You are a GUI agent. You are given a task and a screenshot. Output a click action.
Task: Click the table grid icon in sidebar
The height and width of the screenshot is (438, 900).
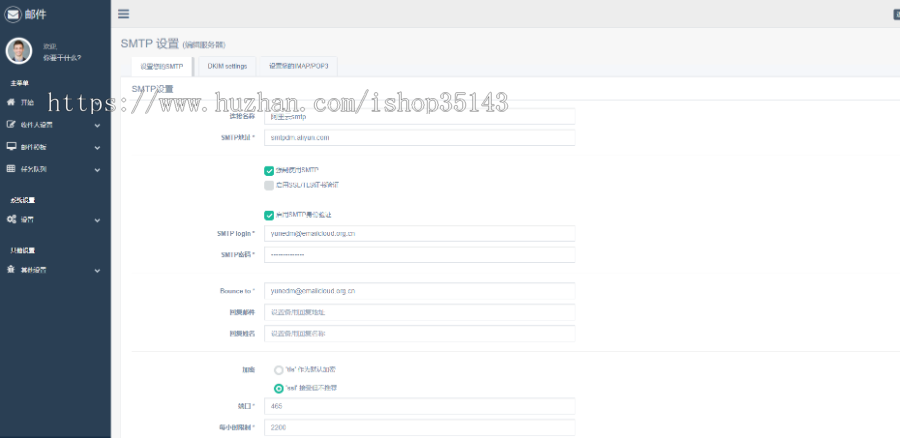tap(11, 169)
